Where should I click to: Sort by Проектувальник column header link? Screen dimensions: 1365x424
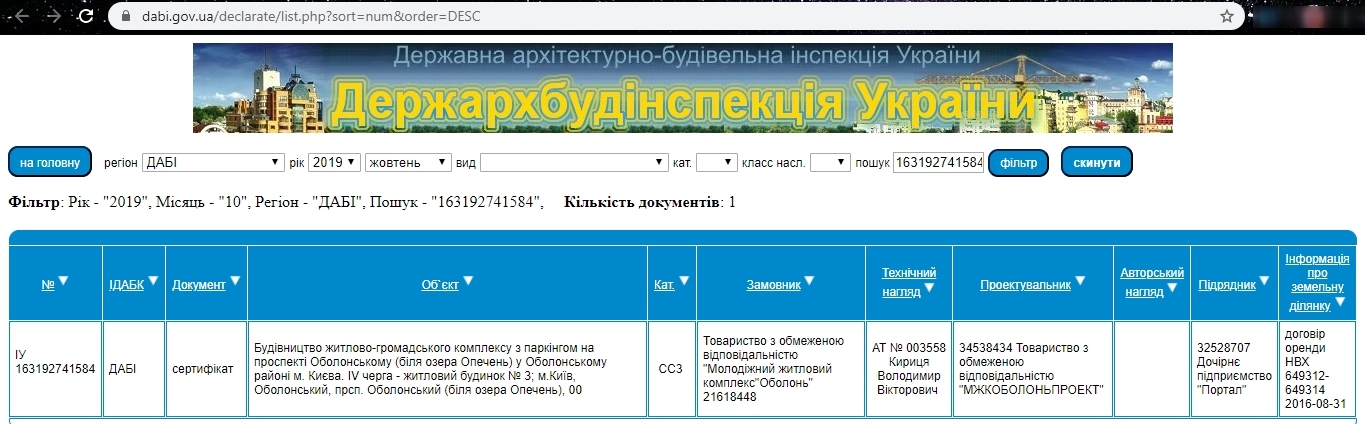click(1025, 285)
